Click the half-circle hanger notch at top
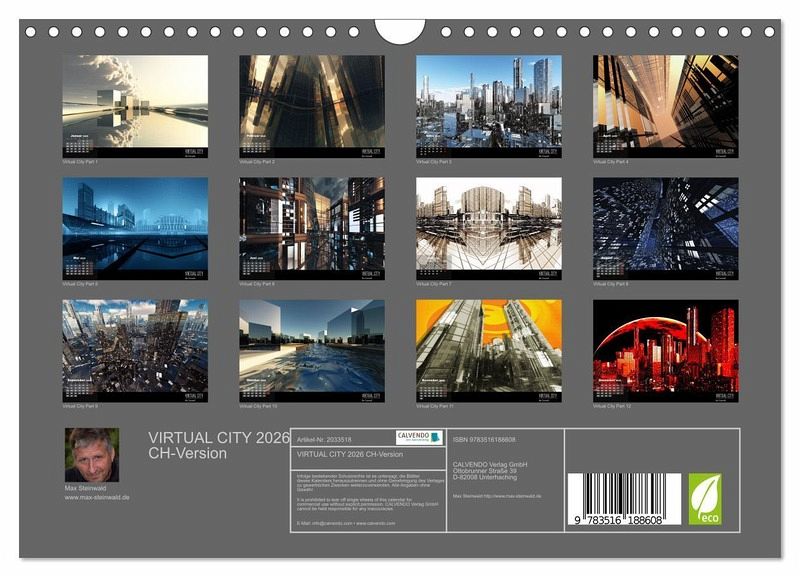This screenshot has width=800, height=577. point(399,31)
